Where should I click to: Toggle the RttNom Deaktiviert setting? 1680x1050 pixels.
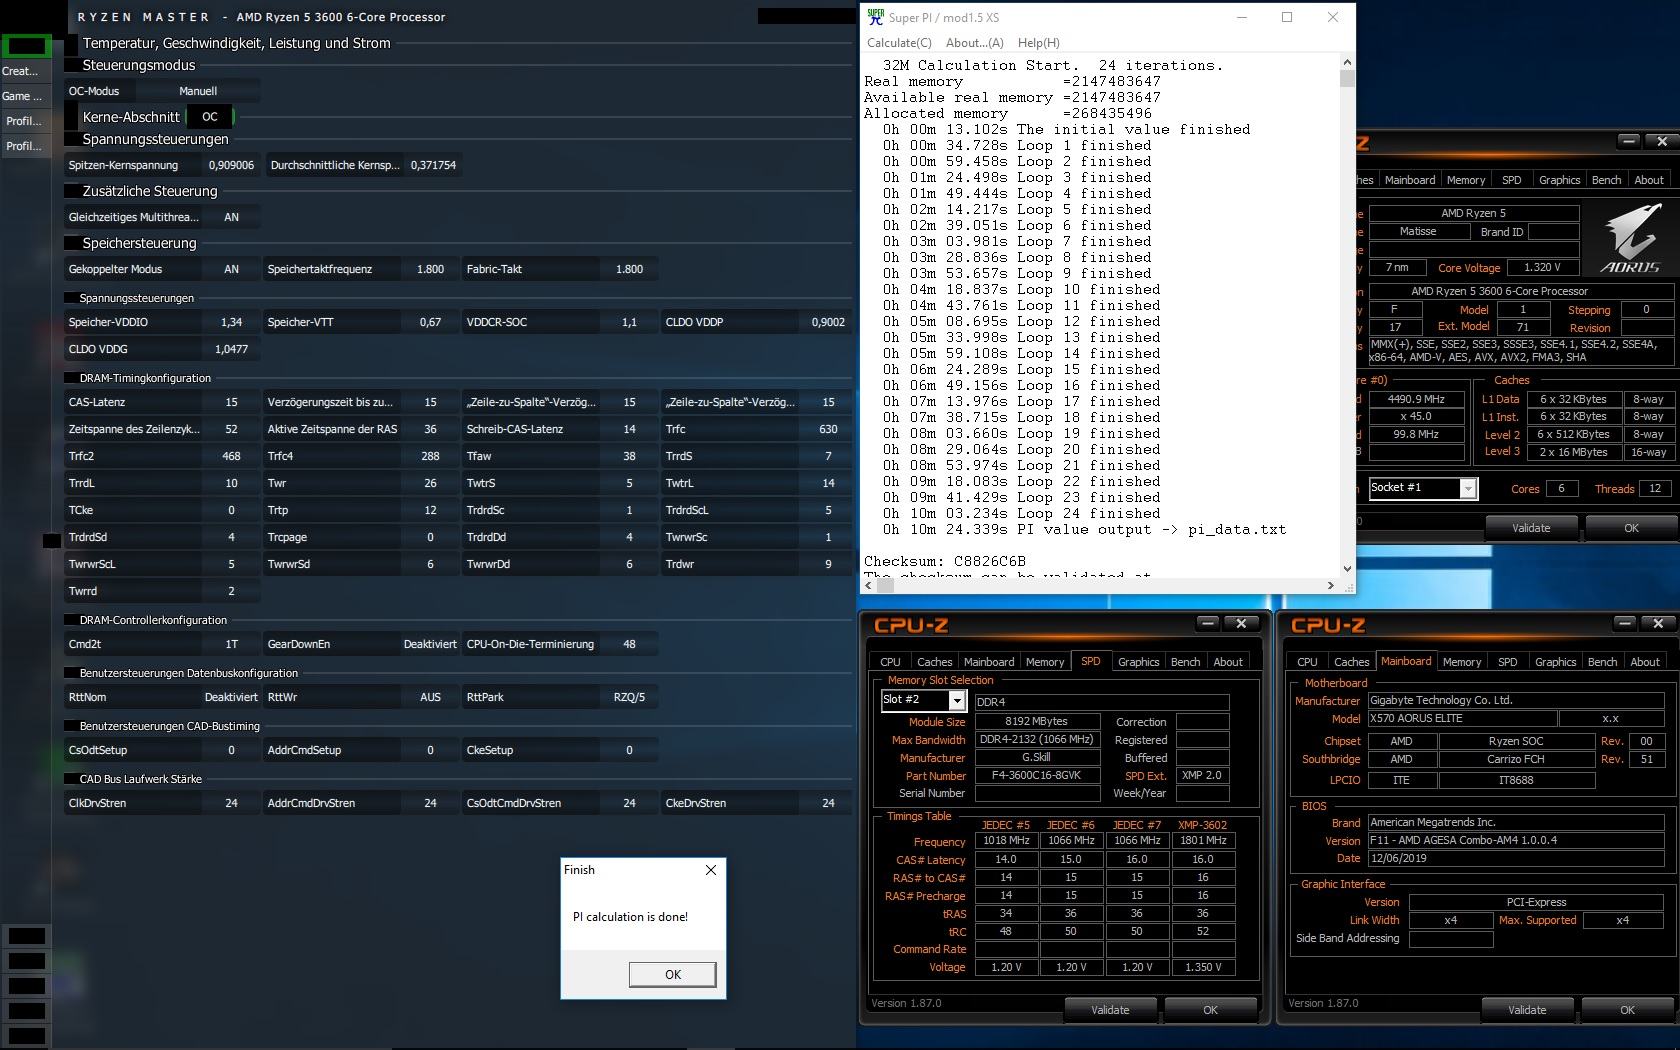point(231,697)
